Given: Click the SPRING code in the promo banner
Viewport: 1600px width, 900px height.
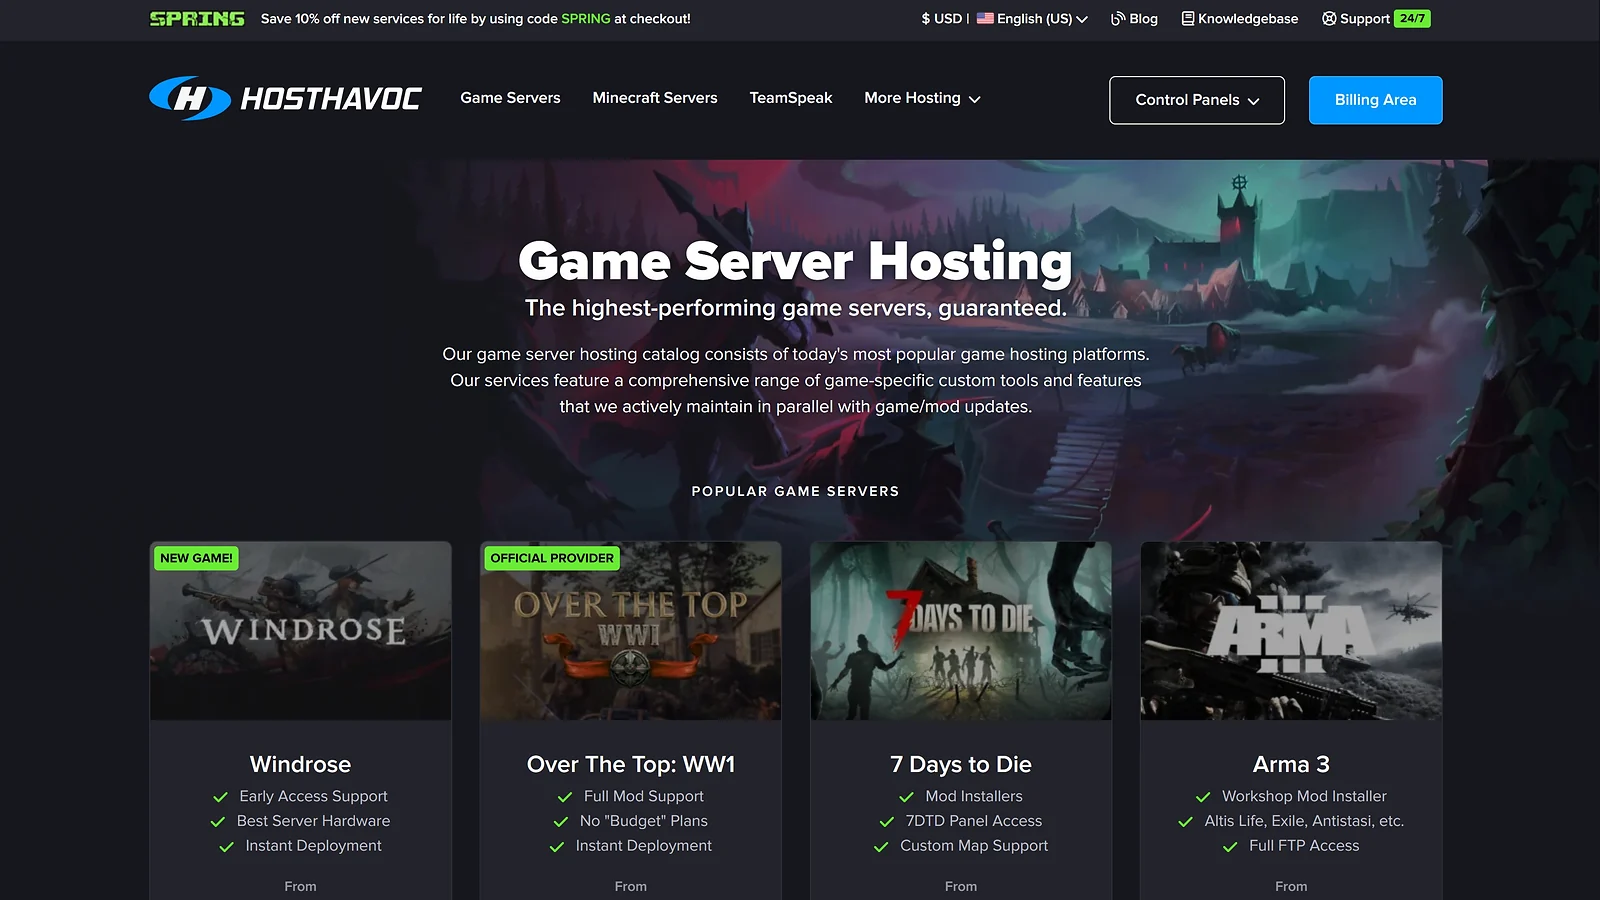Looking at the screenshot, I should (586, 18).
